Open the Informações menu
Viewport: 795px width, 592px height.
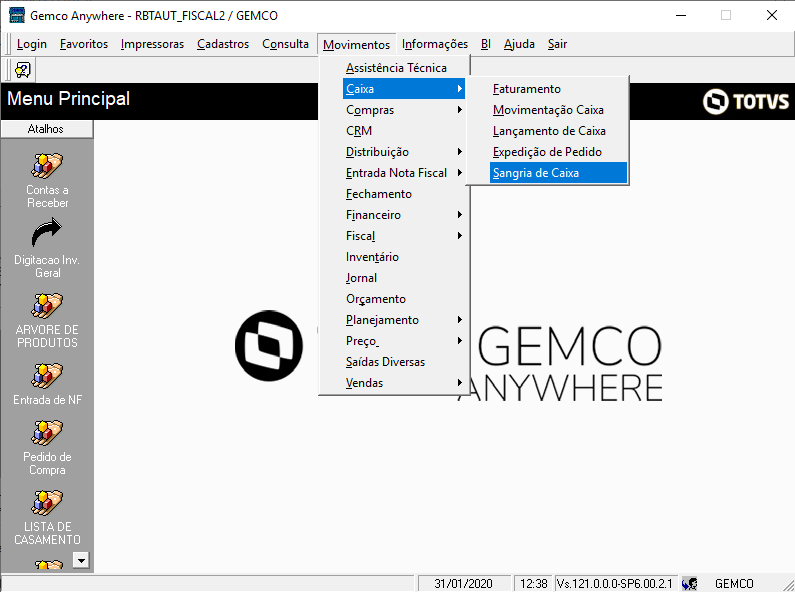(435, 44)
